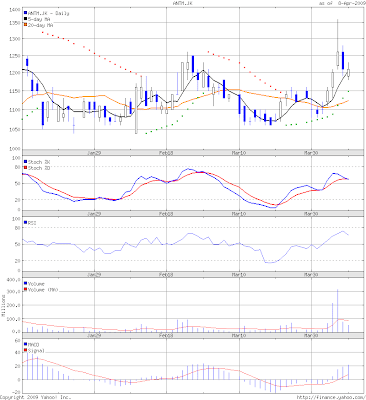Click the 1300 price axis value
The image size is (366, 400).
tap(15, 39)
